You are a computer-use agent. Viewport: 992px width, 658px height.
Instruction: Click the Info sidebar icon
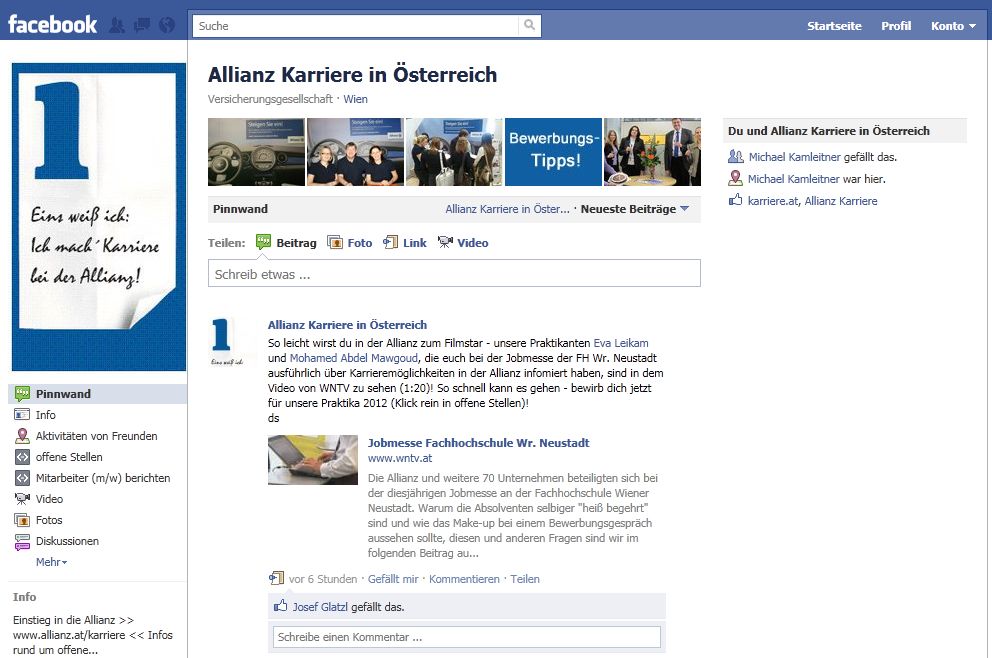coord(22,414)
